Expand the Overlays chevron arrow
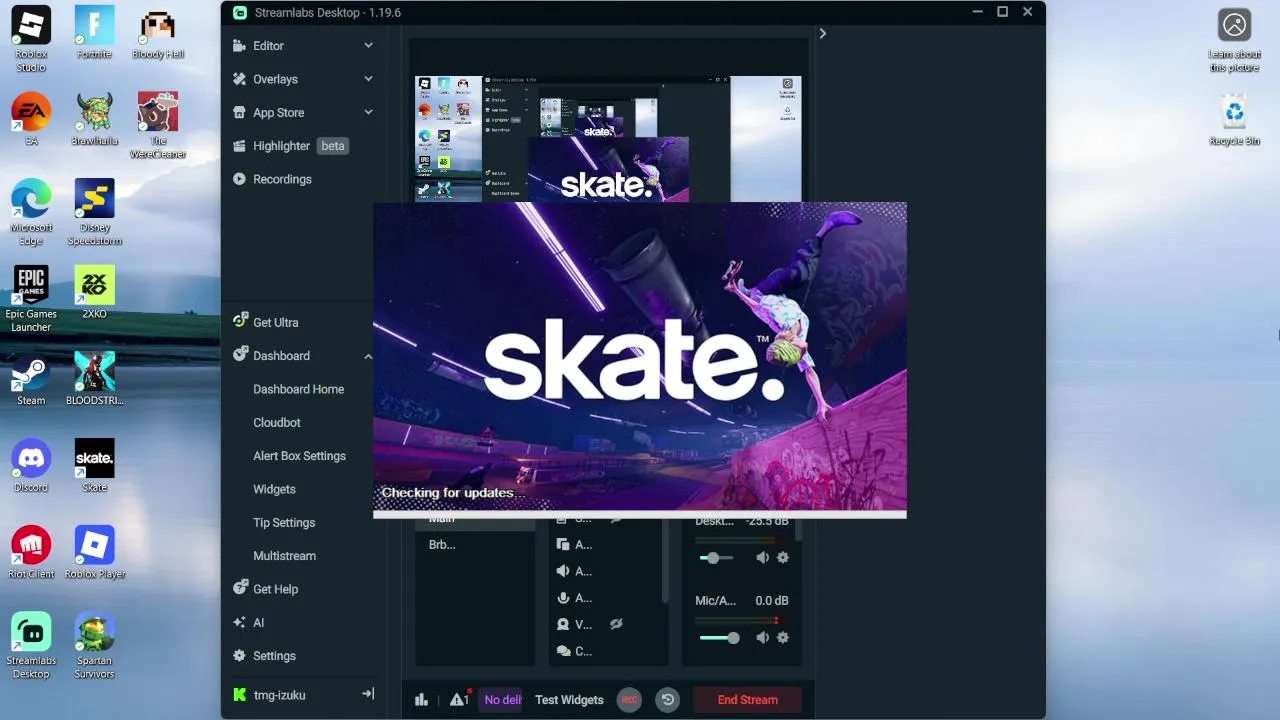 (x=368, y=79)
